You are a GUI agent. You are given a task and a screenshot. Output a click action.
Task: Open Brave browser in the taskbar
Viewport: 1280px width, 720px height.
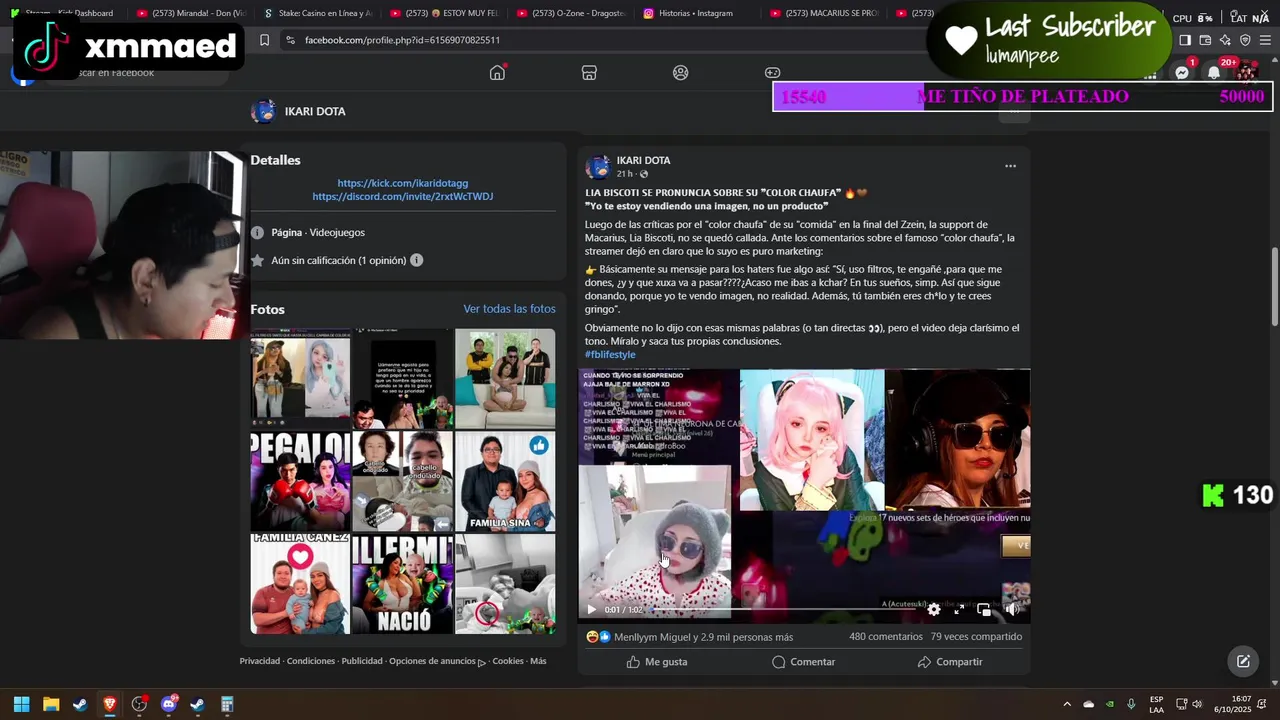(110, 704)
